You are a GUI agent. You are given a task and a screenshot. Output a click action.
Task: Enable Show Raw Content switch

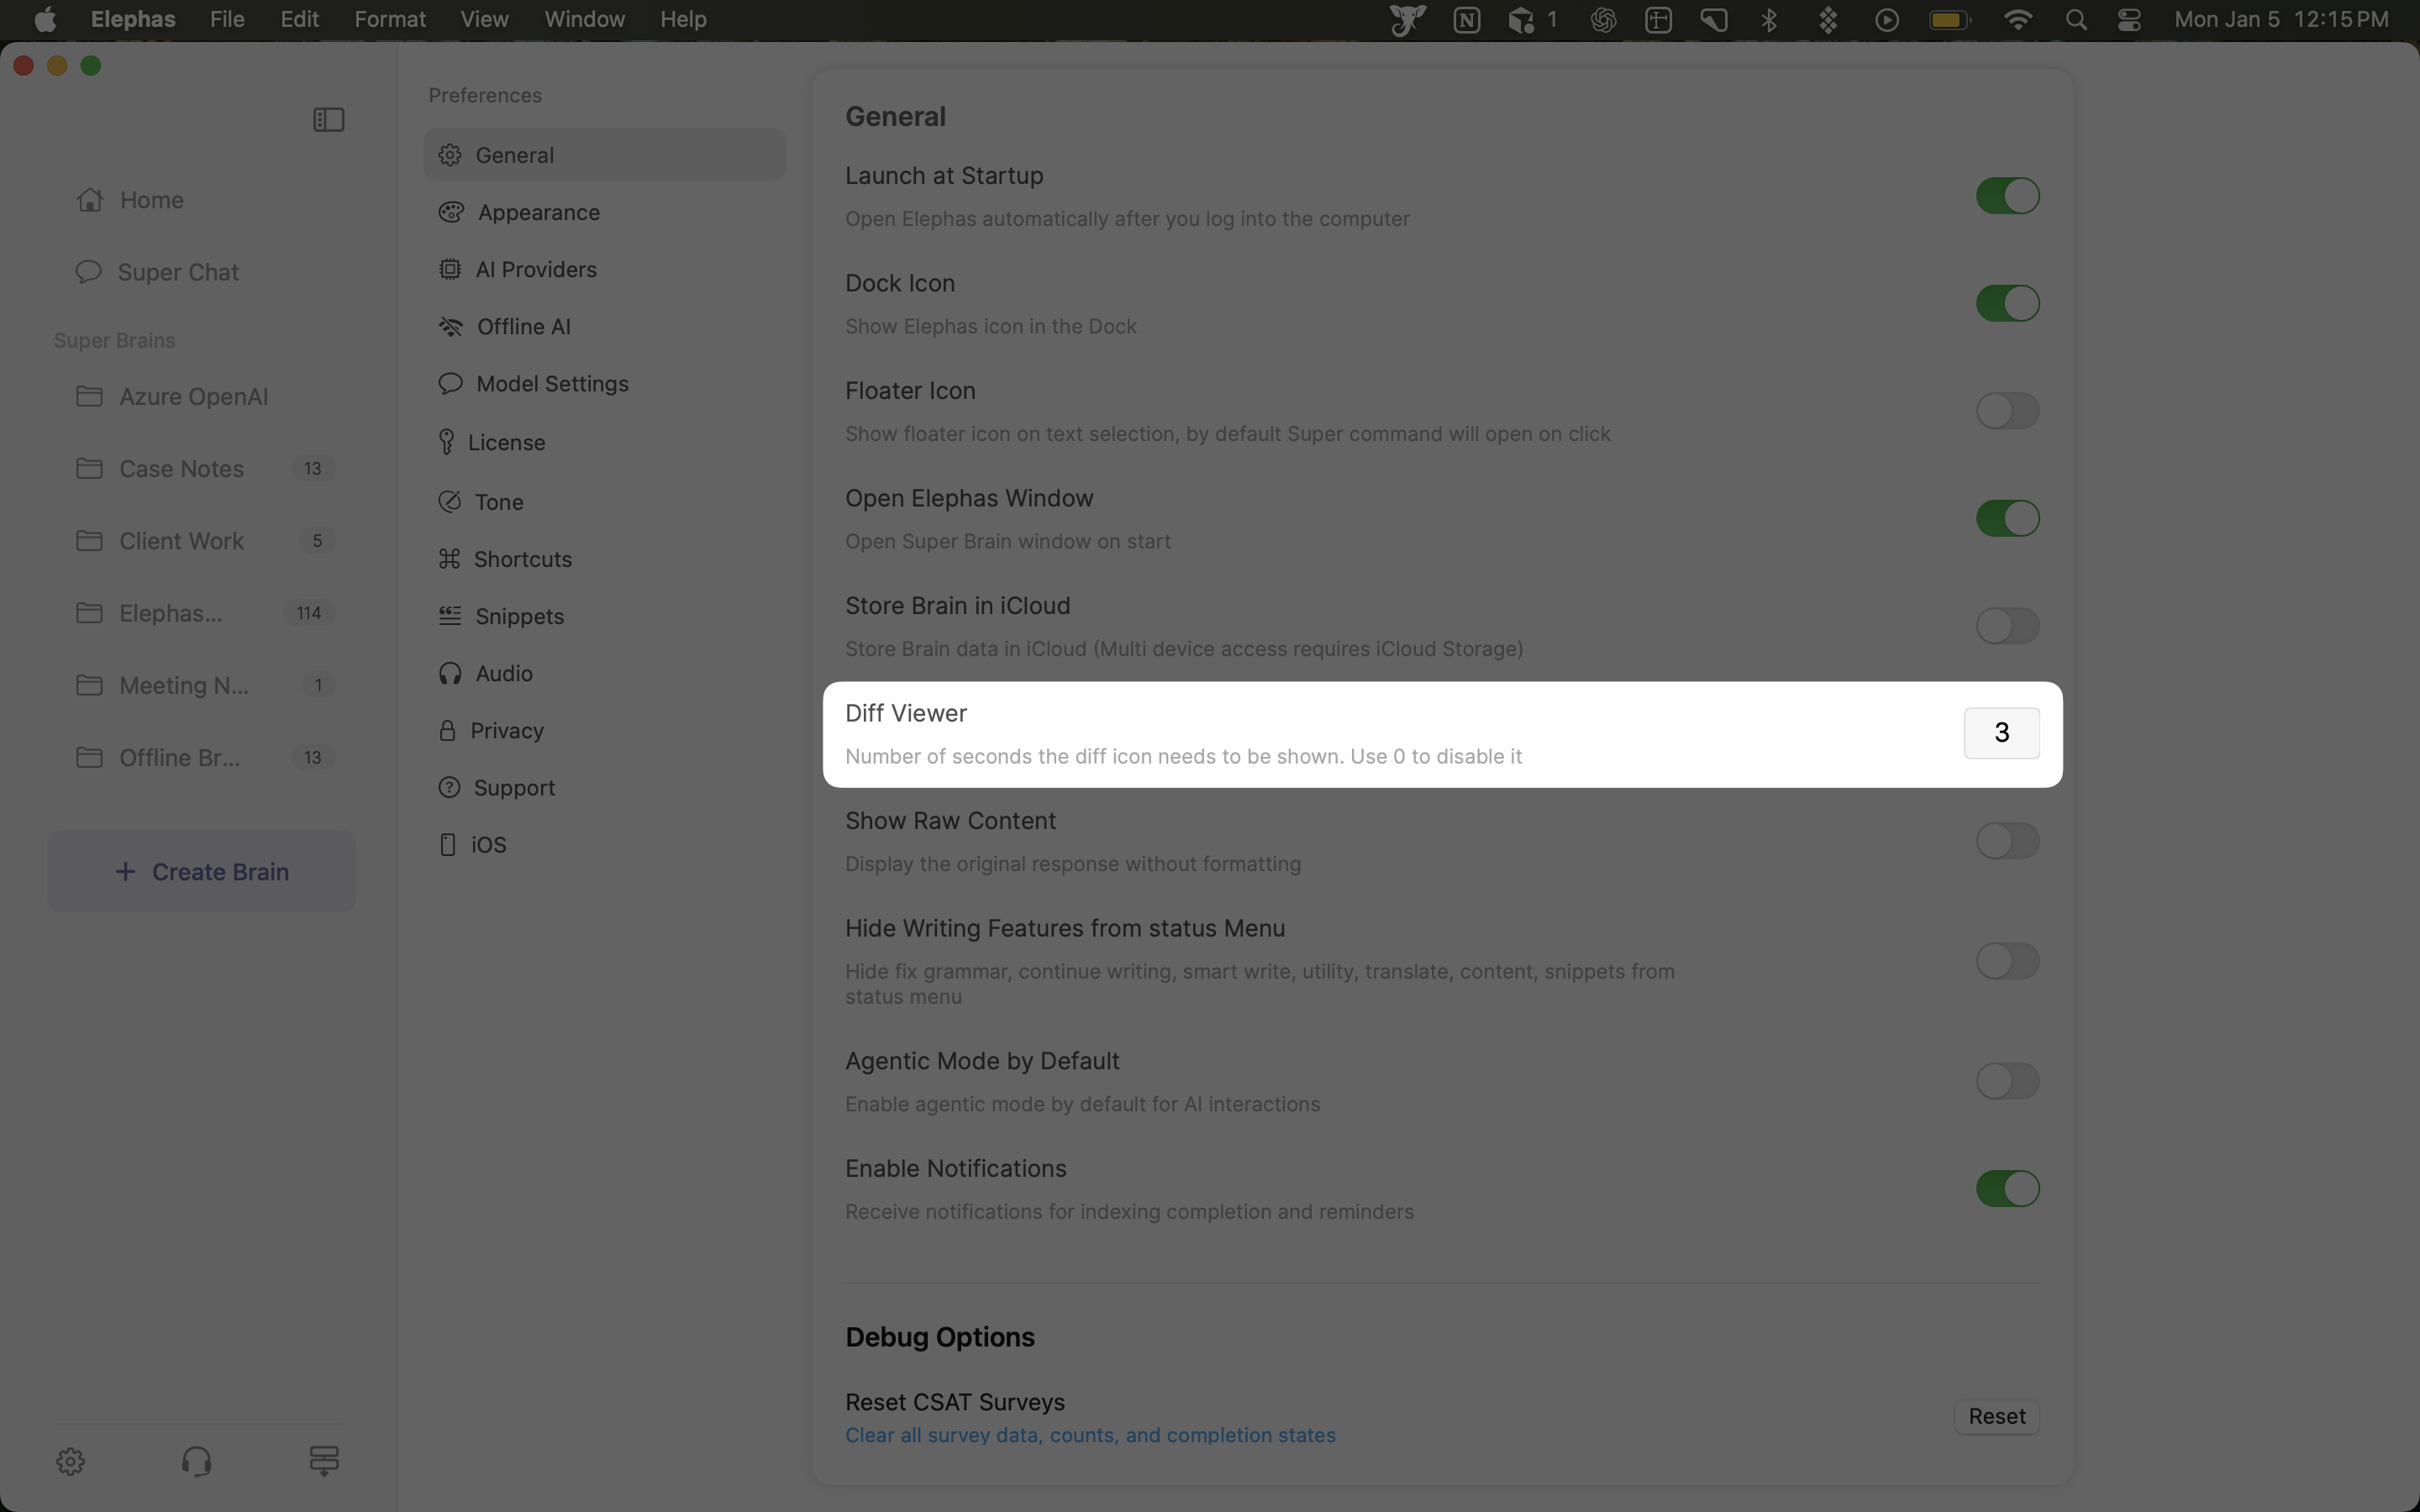click(x=2007, y=841)
